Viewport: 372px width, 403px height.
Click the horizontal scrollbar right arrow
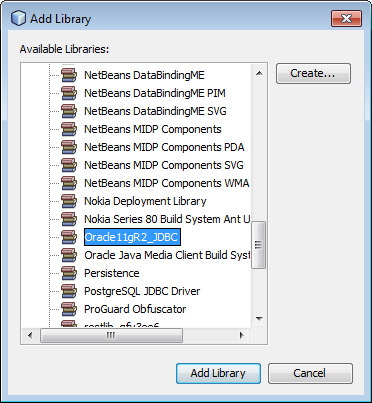coord(242,335)
